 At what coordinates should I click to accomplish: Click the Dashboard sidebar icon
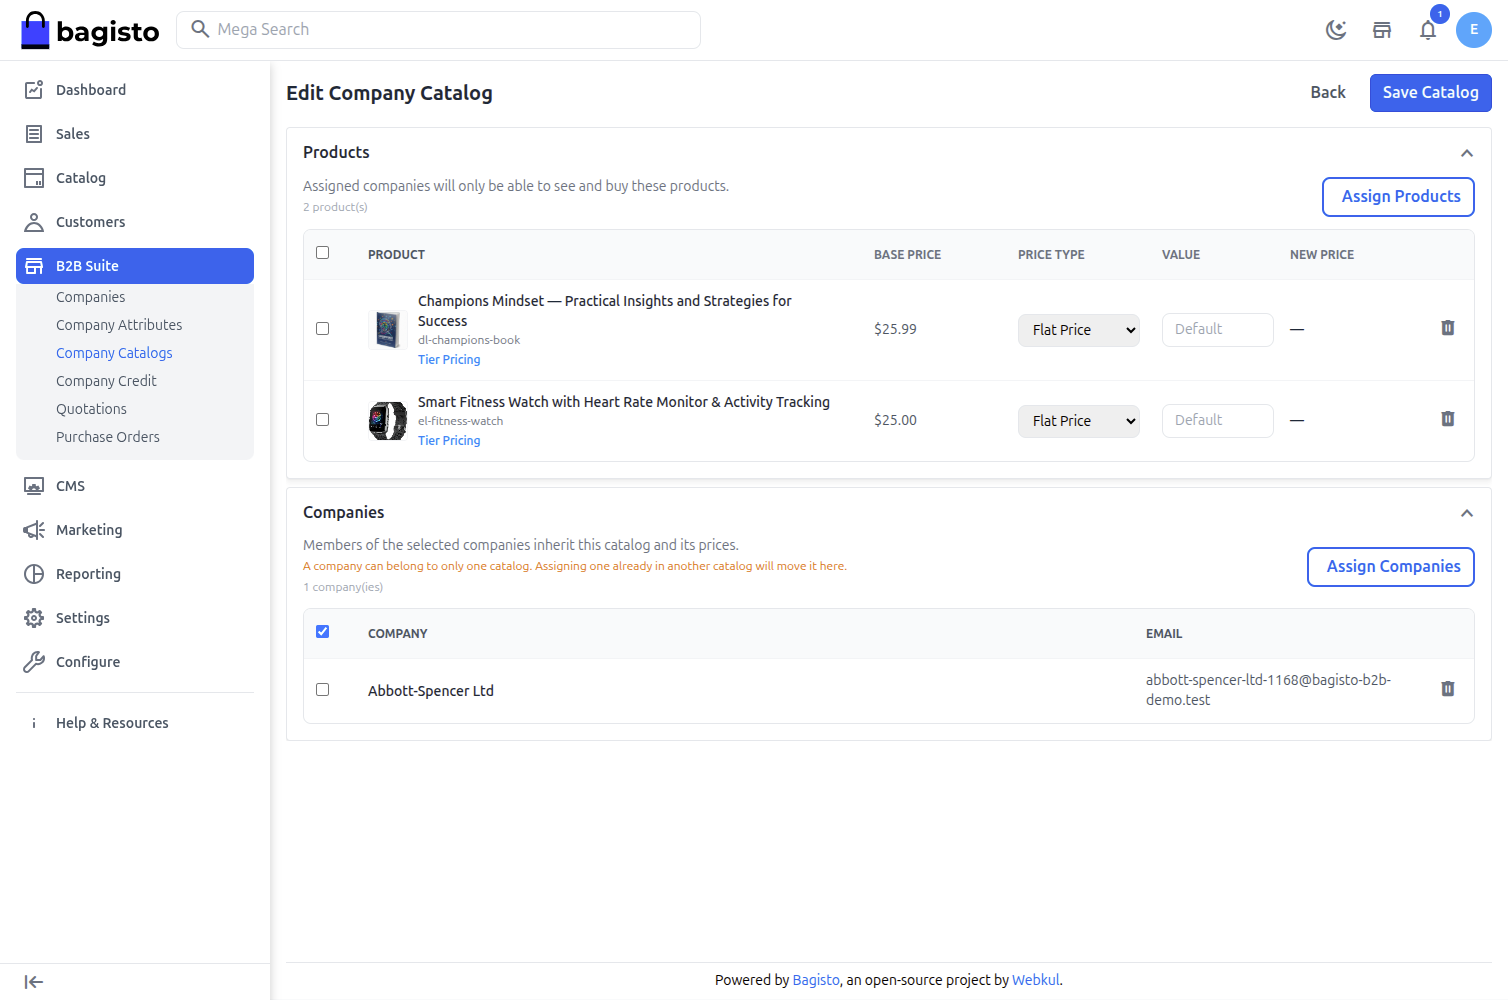point(34,90)
